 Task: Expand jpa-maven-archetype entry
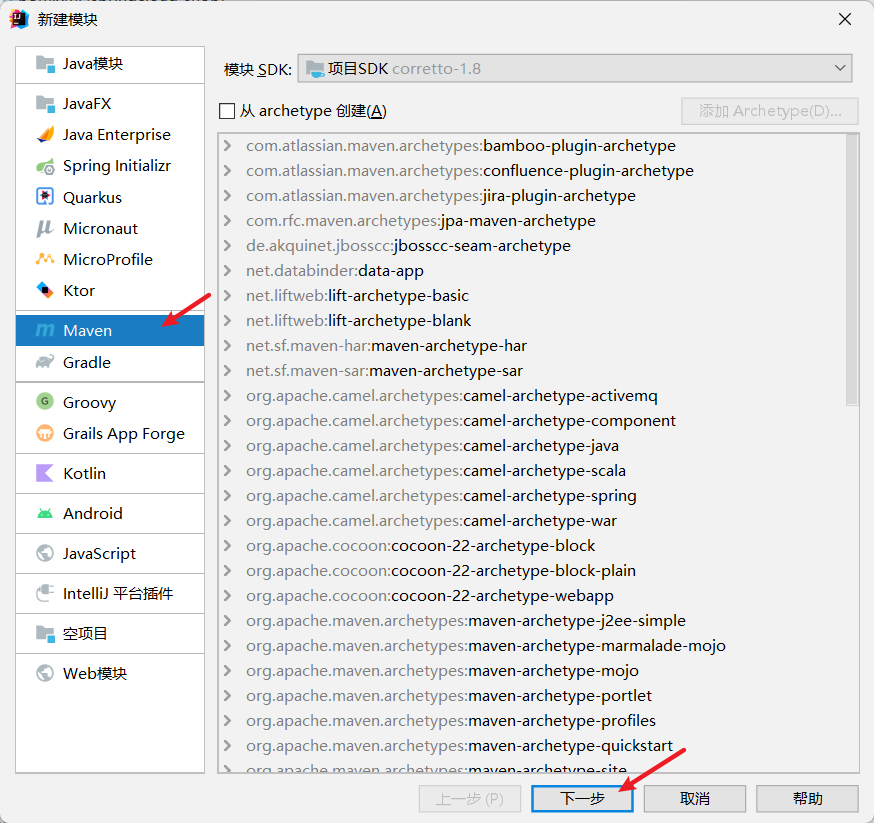[x=227, y=221]
